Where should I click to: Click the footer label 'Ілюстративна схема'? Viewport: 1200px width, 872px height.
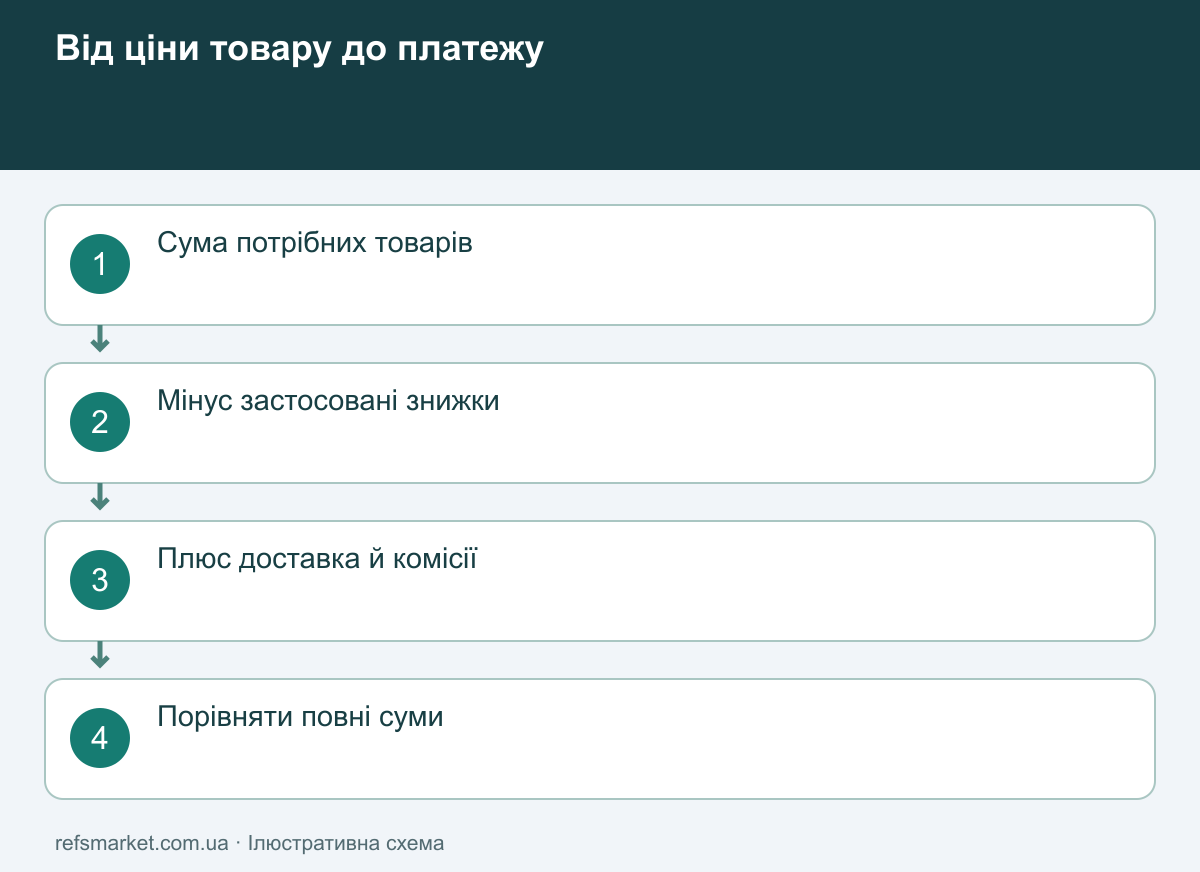(346, 843)
